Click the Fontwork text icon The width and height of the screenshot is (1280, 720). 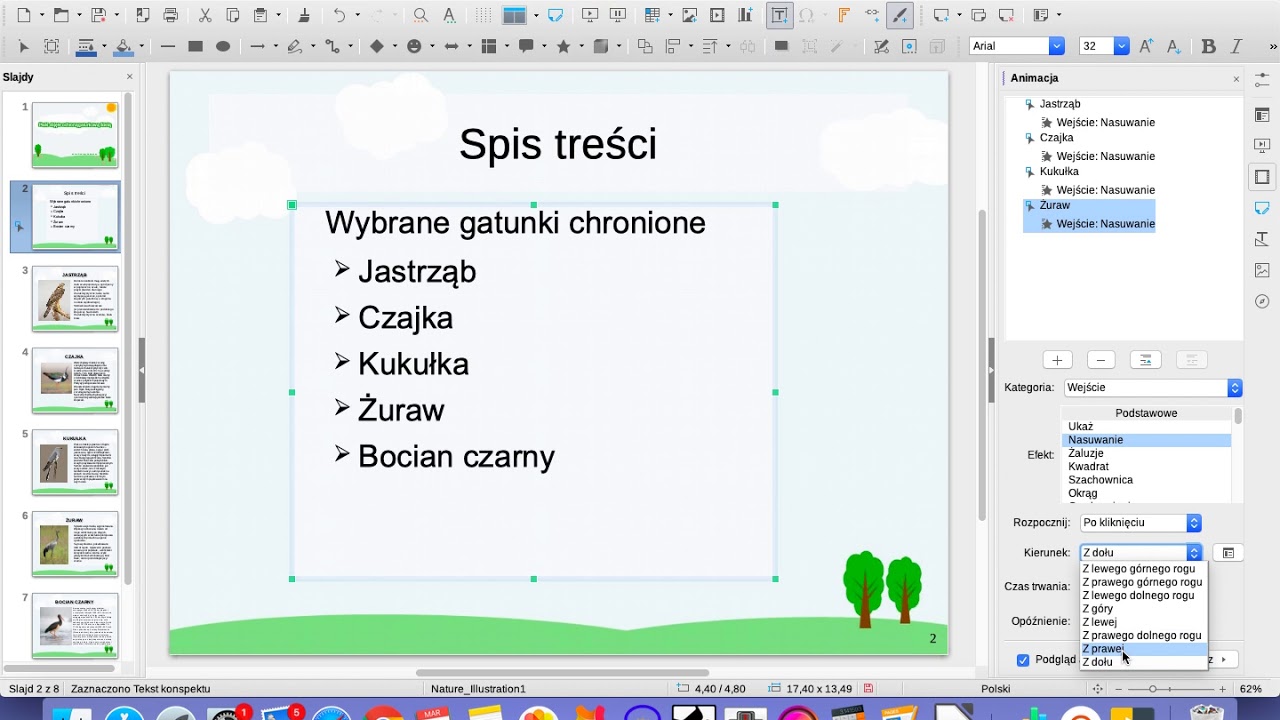coord(845,15)
